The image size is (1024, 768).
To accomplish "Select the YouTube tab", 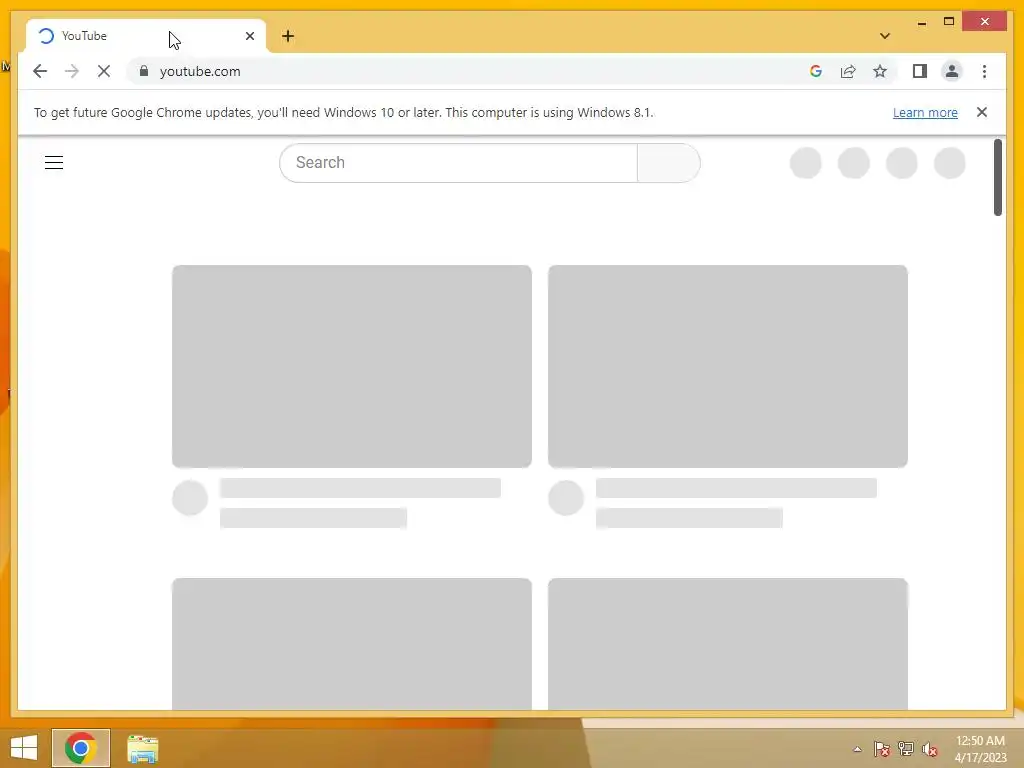I will pos(146,36).
